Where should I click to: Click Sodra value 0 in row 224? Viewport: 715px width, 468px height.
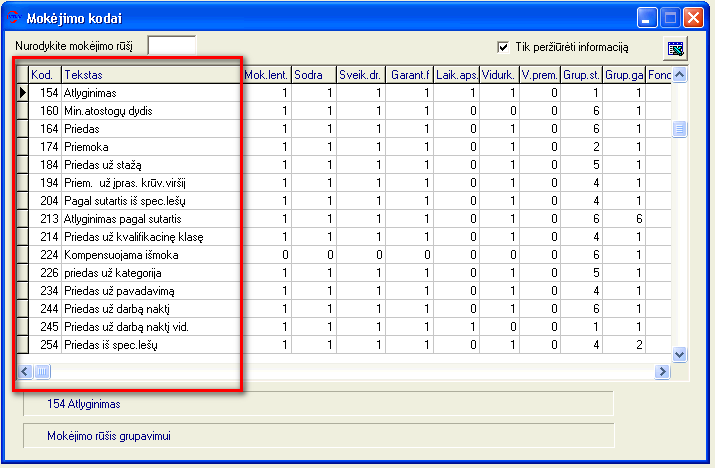pos(314,255)
